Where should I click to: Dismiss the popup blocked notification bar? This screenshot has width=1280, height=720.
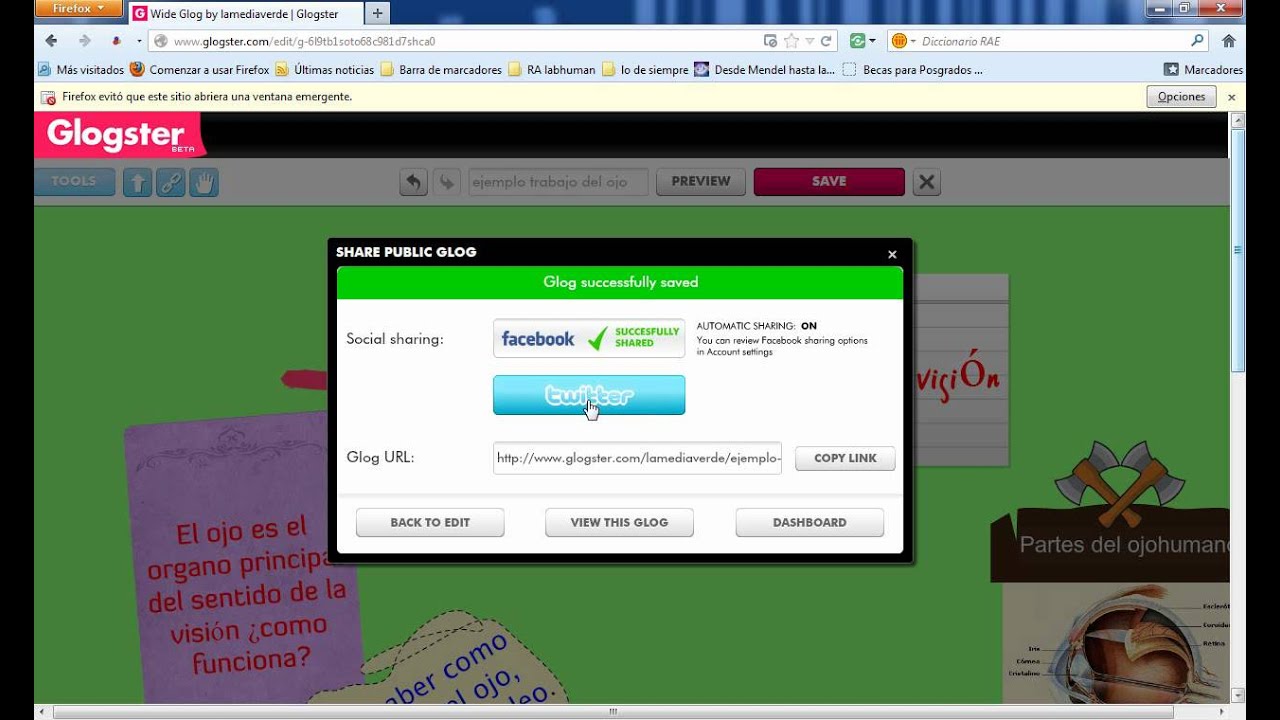click(x=1232, y=97)
